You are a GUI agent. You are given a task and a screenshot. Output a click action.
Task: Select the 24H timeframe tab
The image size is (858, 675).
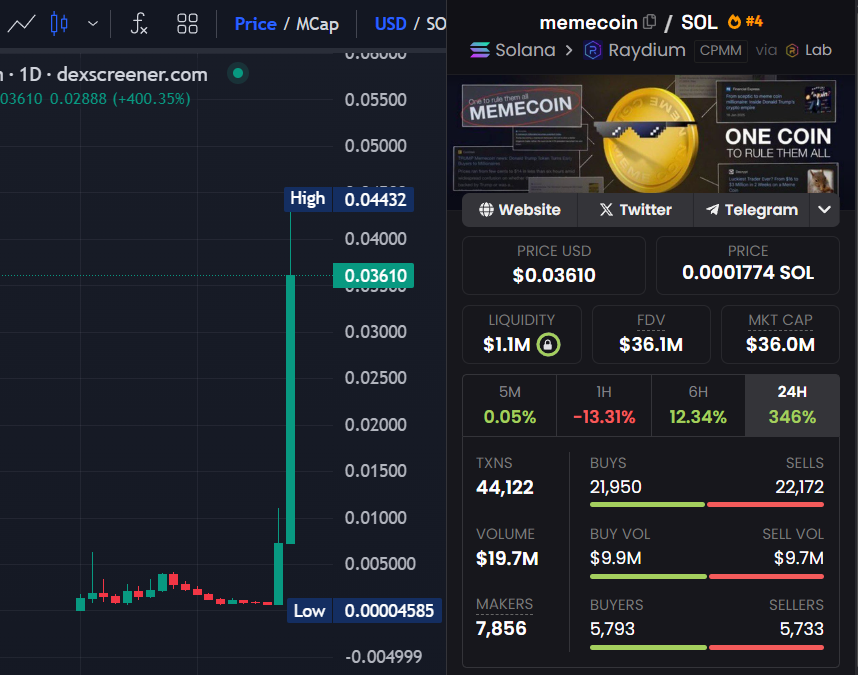pos(792,405)
